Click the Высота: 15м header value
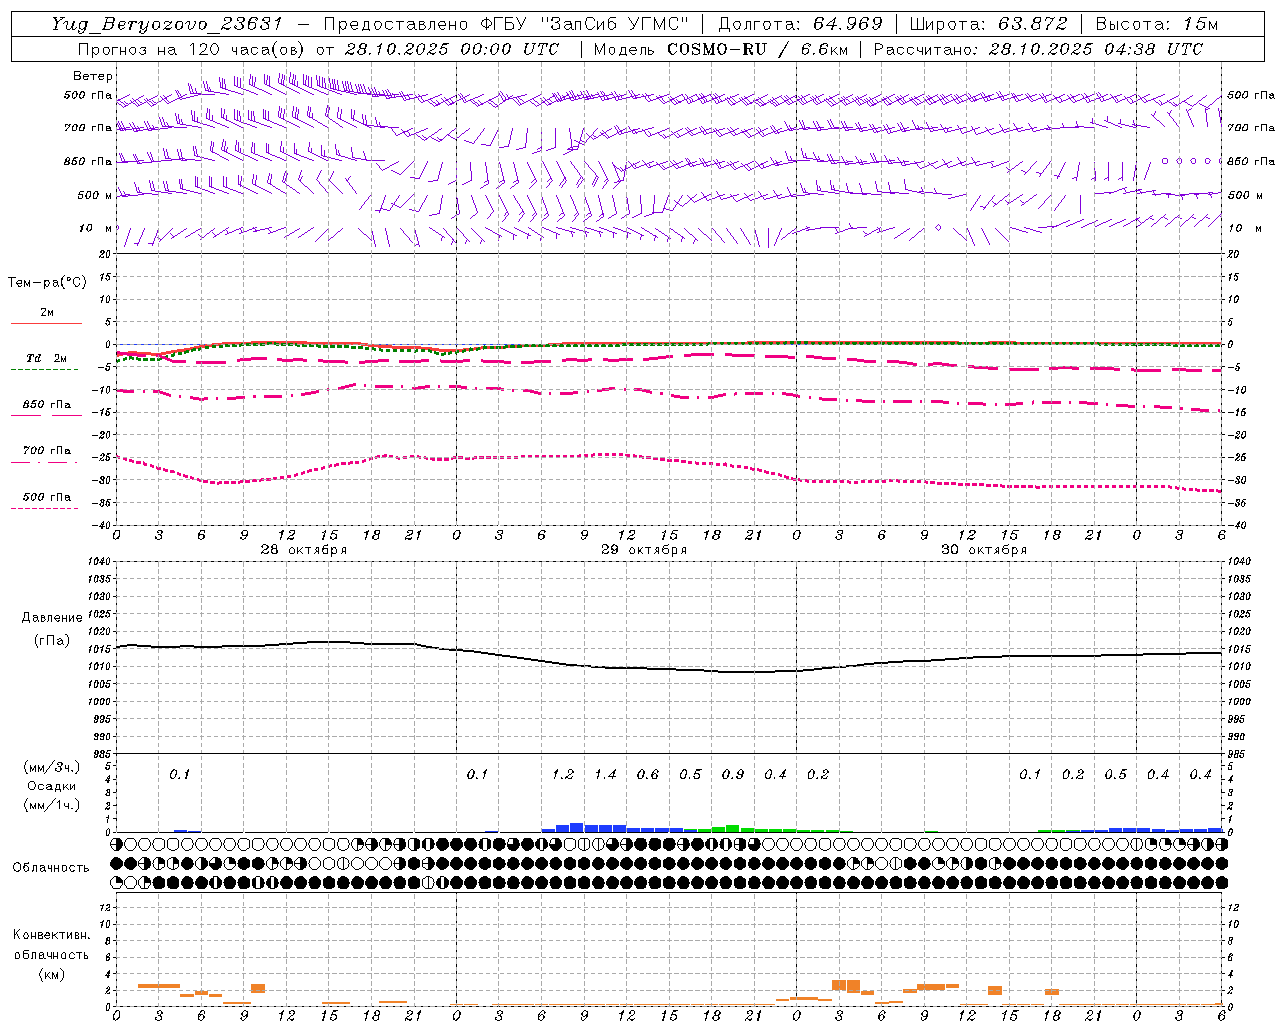 click(1157, 24)
